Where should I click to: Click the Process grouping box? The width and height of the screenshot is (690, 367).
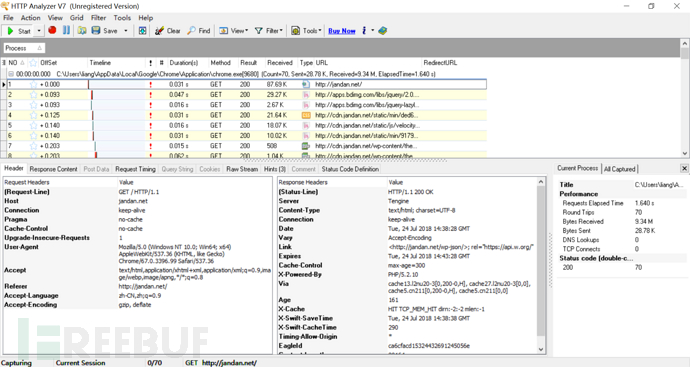point(24,48)
